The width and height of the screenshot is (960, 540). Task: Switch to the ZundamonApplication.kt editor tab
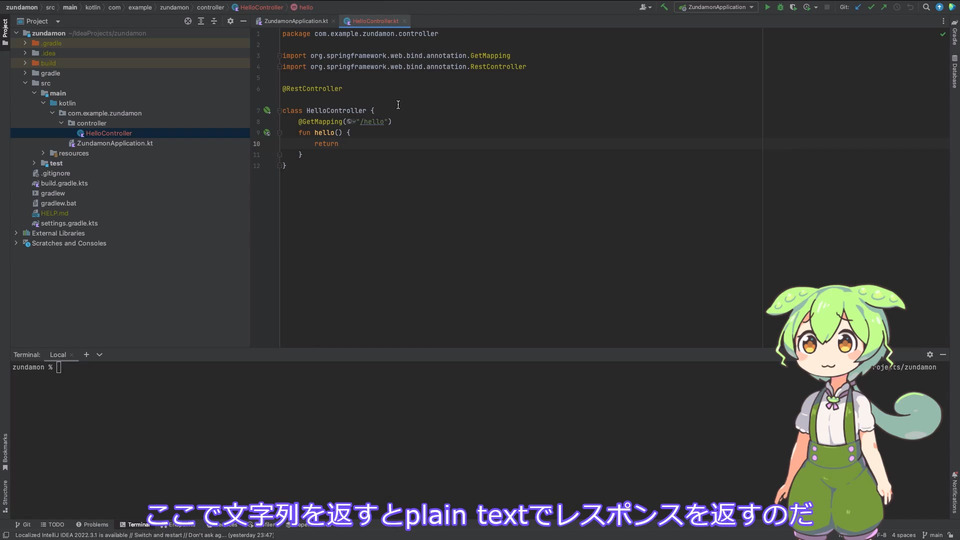[x=295, y=21]
